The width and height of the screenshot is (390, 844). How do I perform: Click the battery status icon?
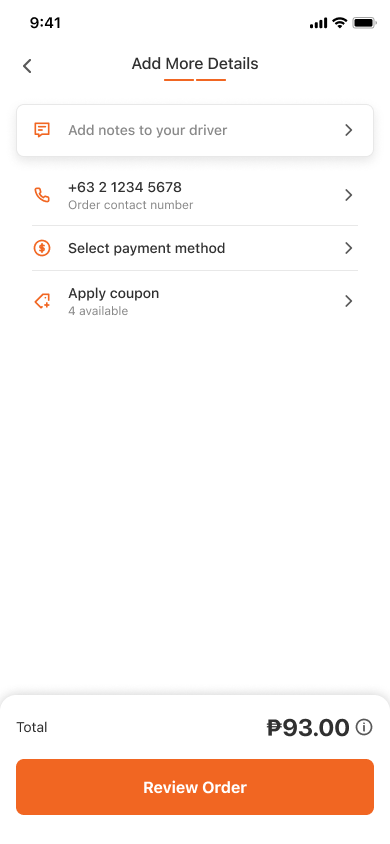coord(364,23)
